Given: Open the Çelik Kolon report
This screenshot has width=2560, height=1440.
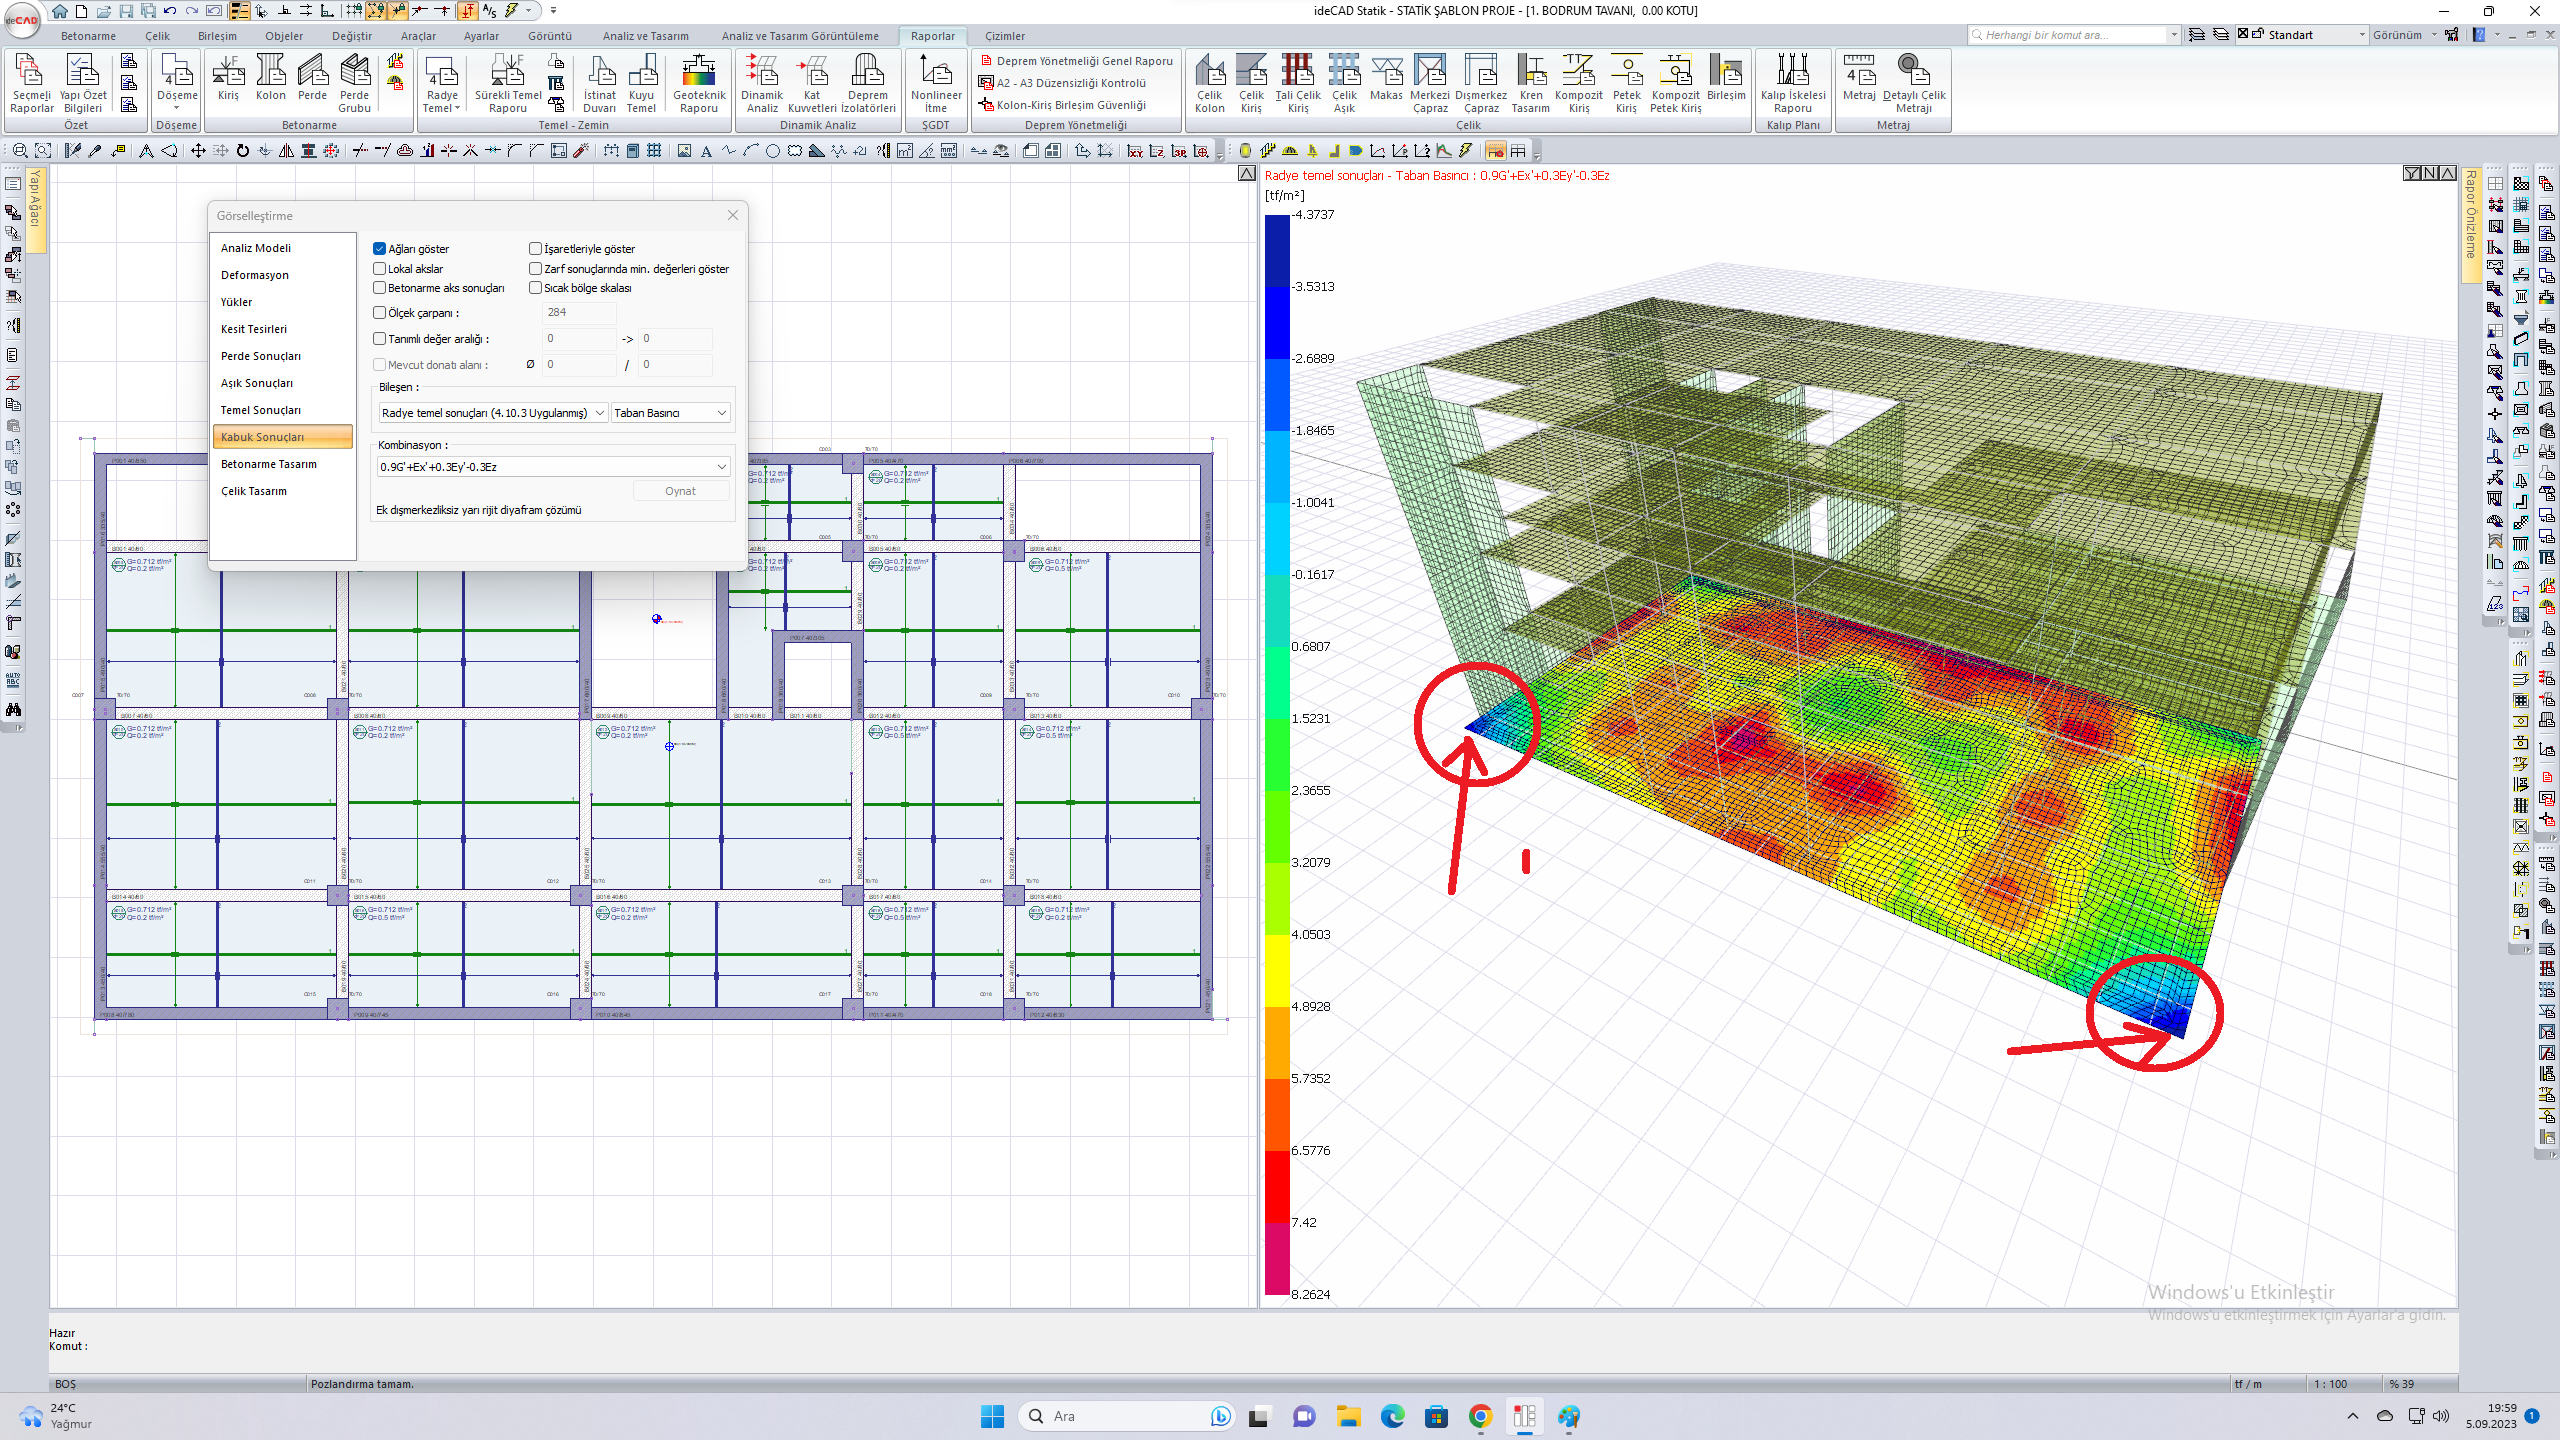Looking at the screenshot, I should 1209,83.
